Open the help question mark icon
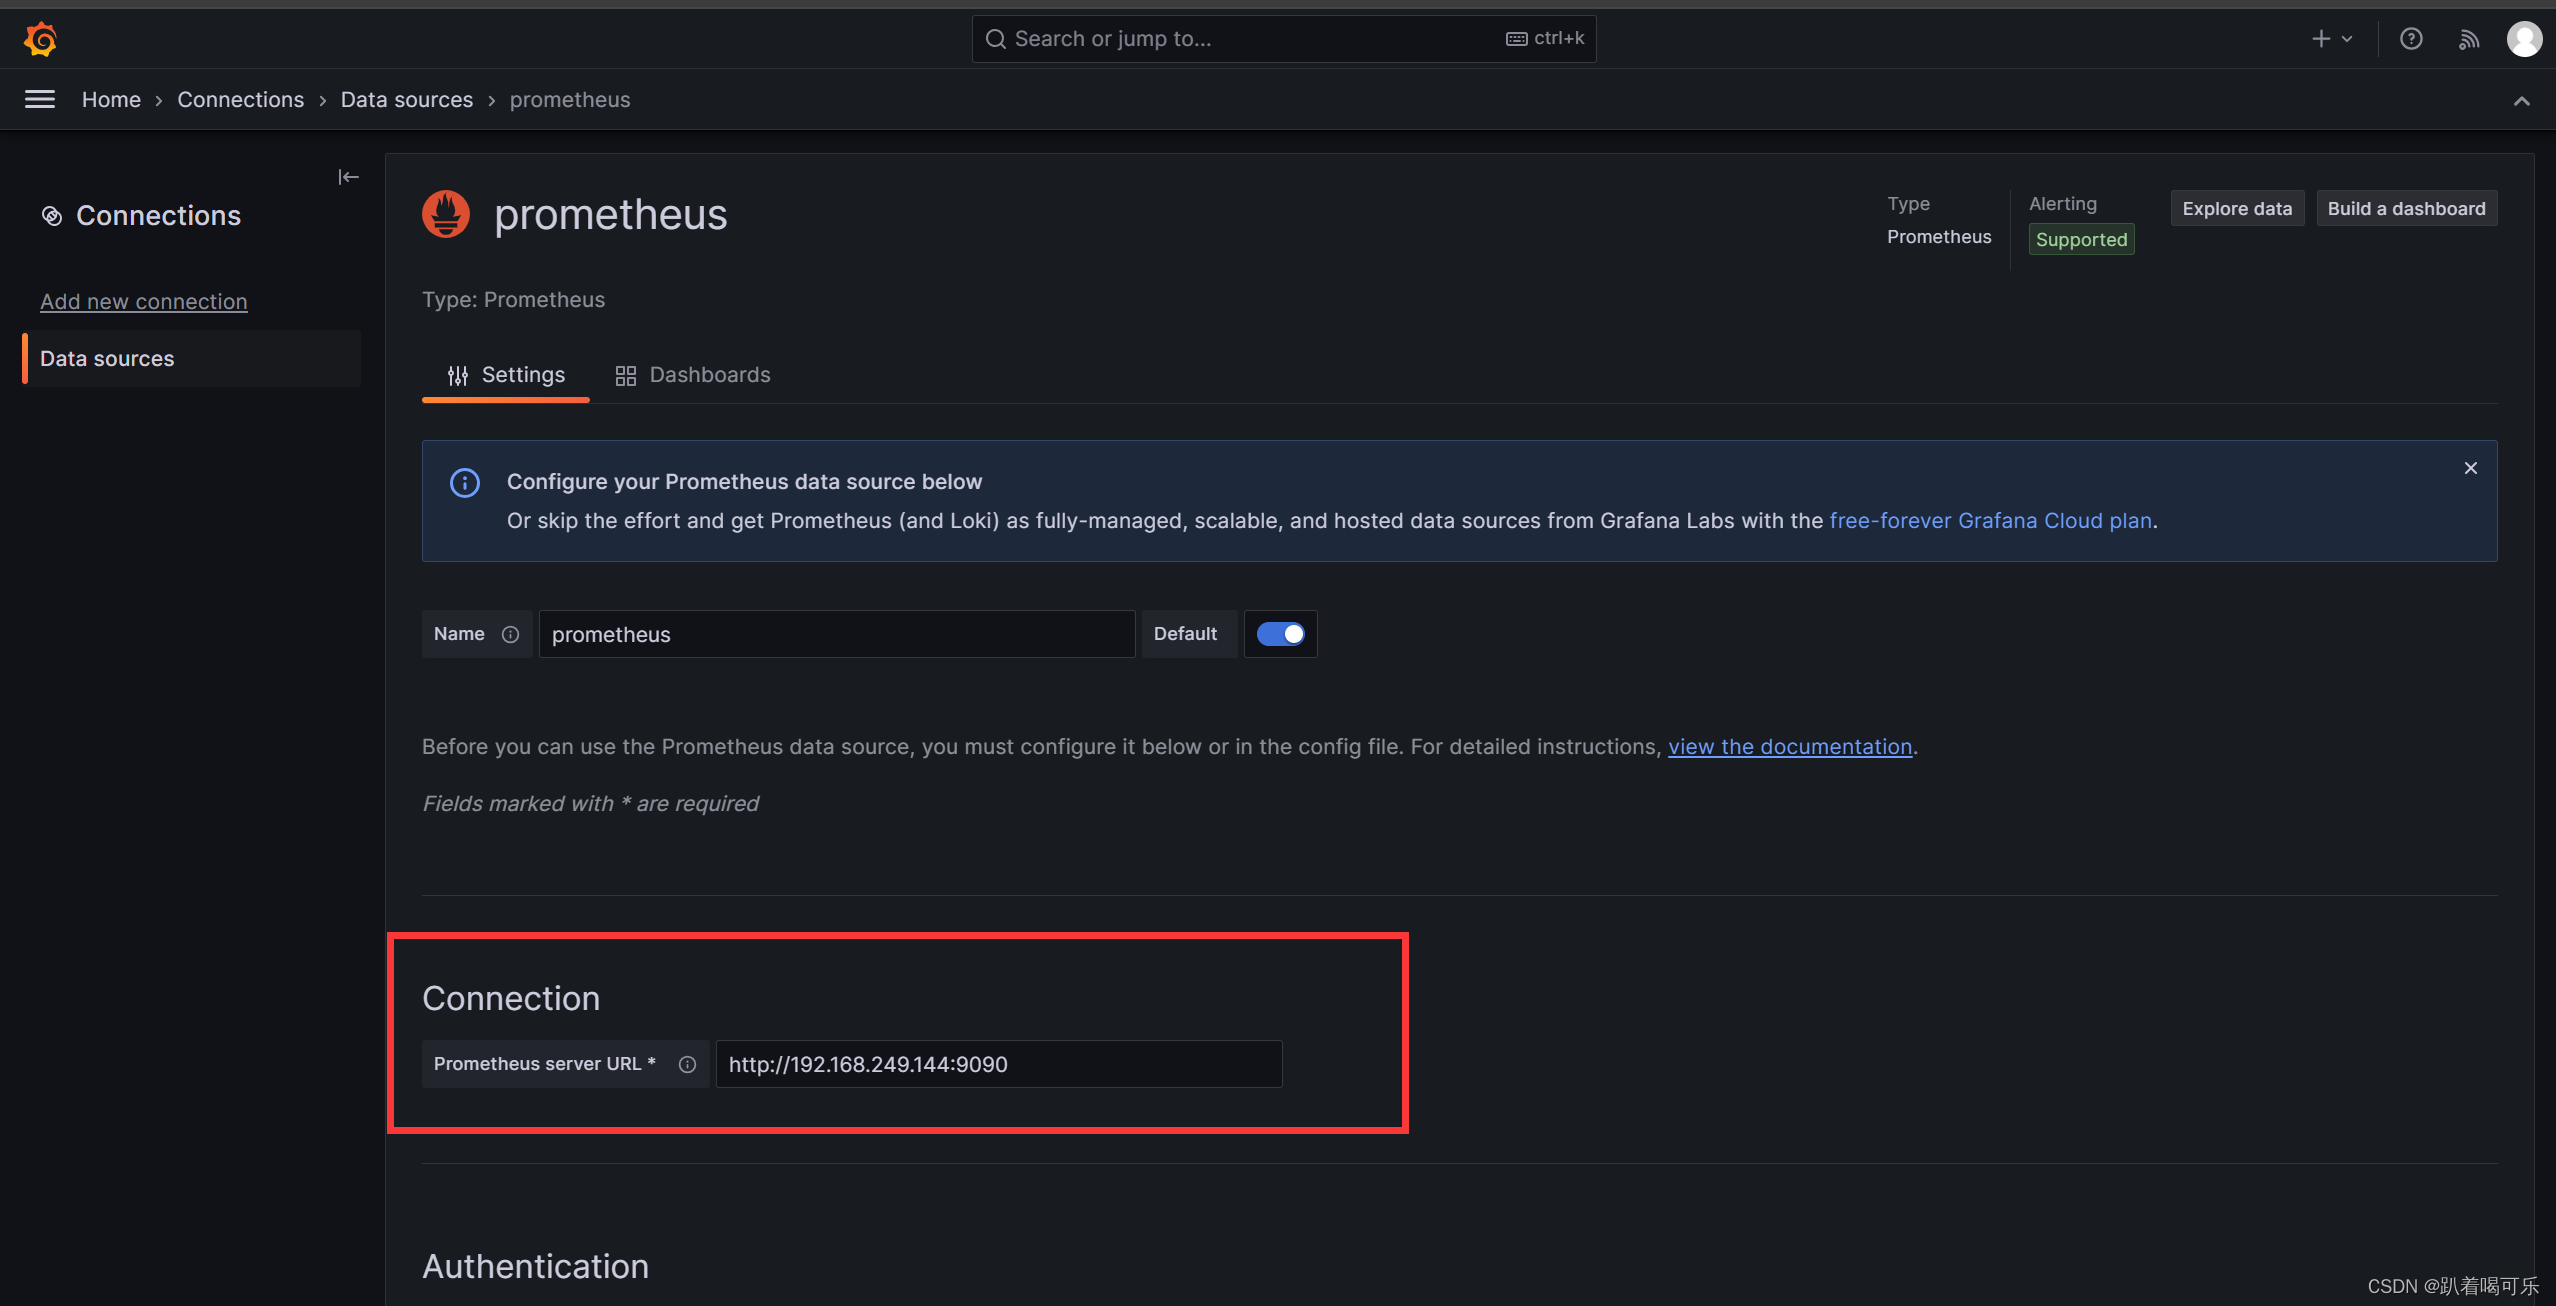This screenshot has width=2556, height=1306. coord(2411,39)
